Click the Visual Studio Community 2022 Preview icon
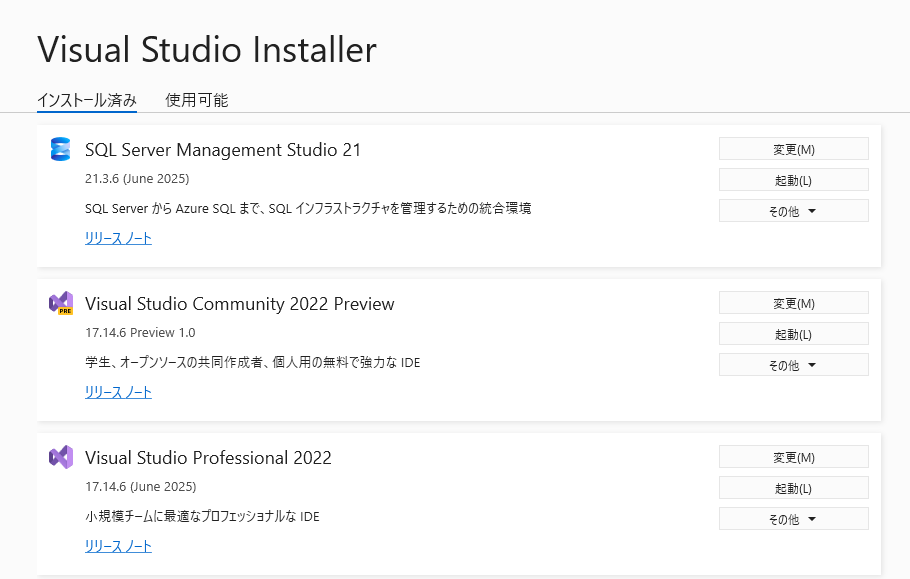 pos(61,303)
